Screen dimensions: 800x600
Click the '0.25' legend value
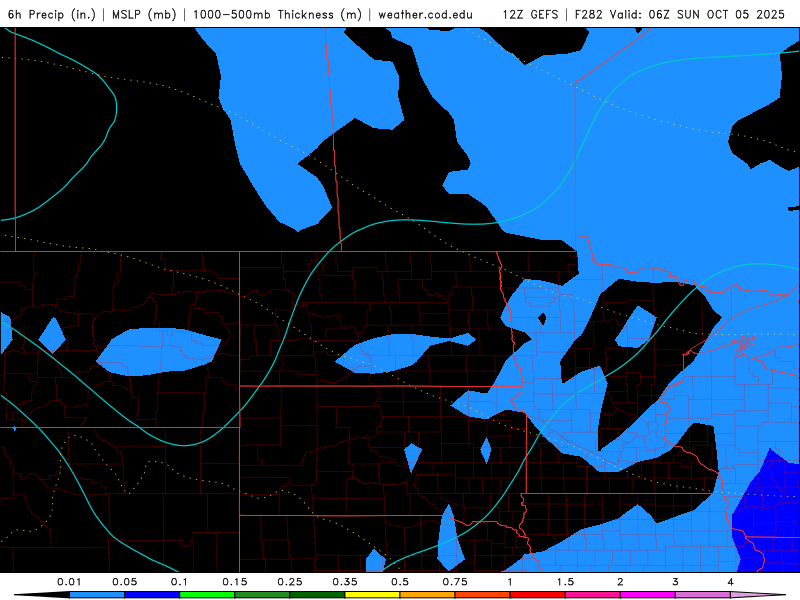pyautogui.click(x=290, y=582)
